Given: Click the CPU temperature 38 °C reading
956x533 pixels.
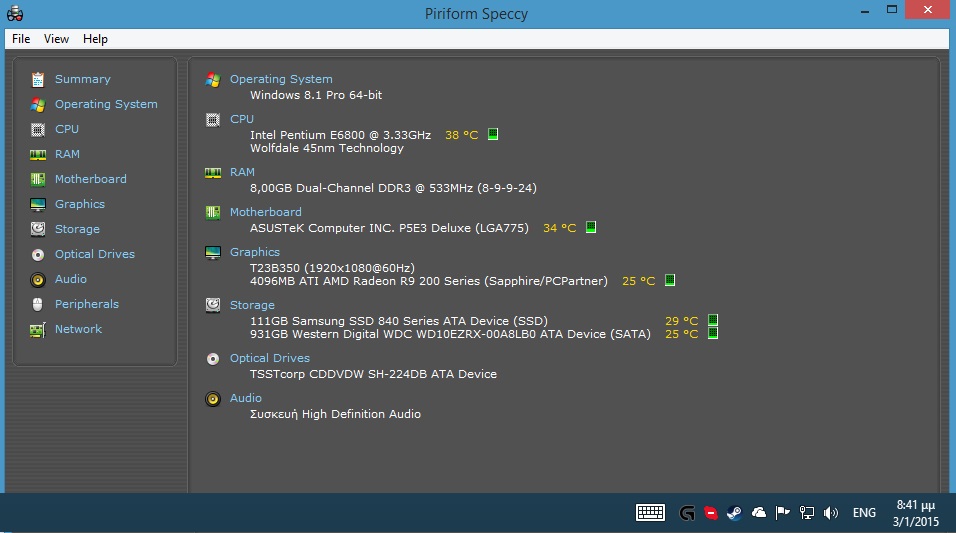Looking at the screenshot, I should click(x=462, y=135).
